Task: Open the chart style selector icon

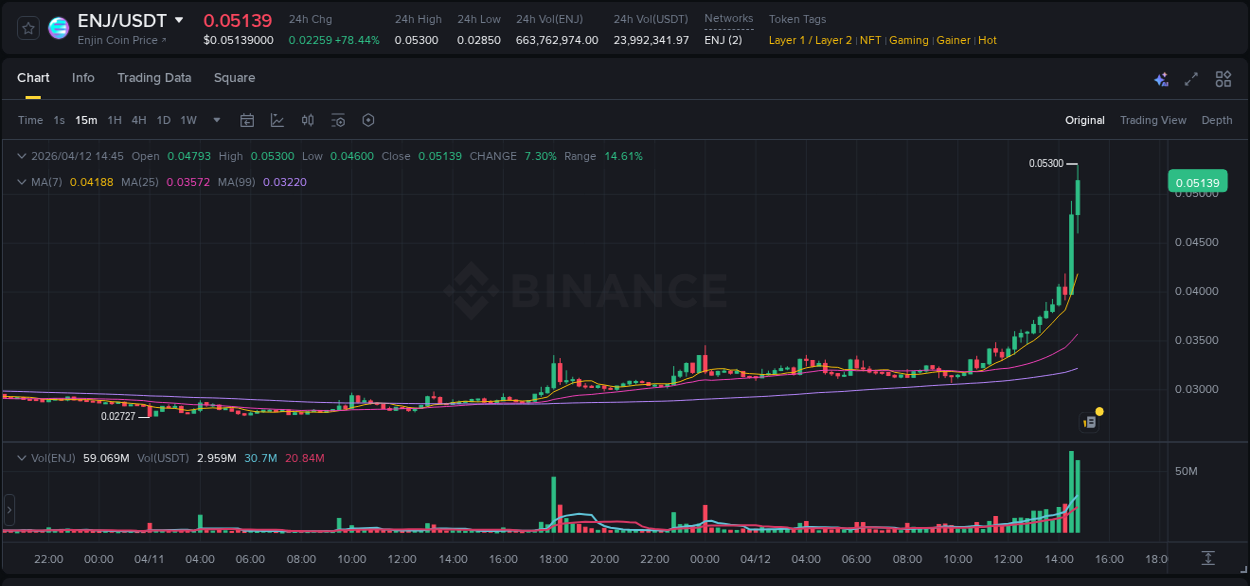Action: [275, 120]
